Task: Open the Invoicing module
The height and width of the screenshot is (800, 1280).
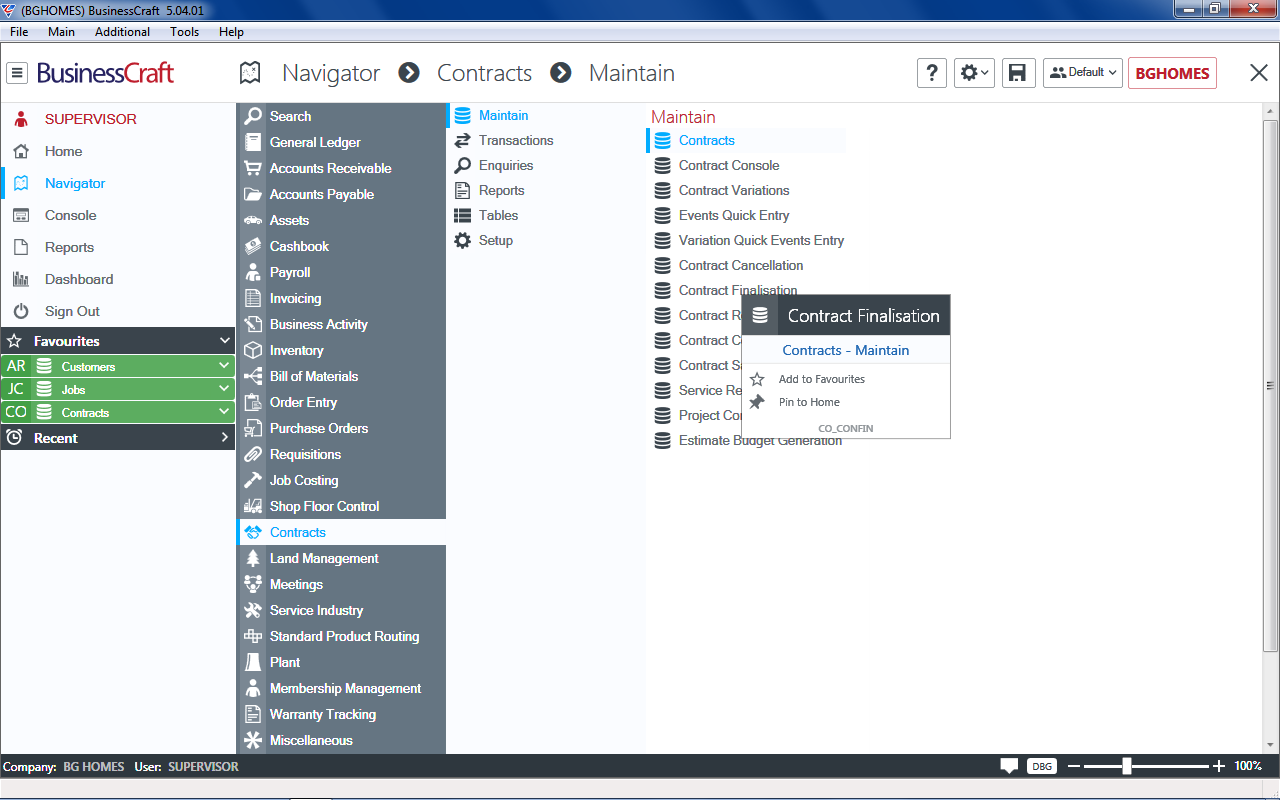Action: tap(341, 298)
